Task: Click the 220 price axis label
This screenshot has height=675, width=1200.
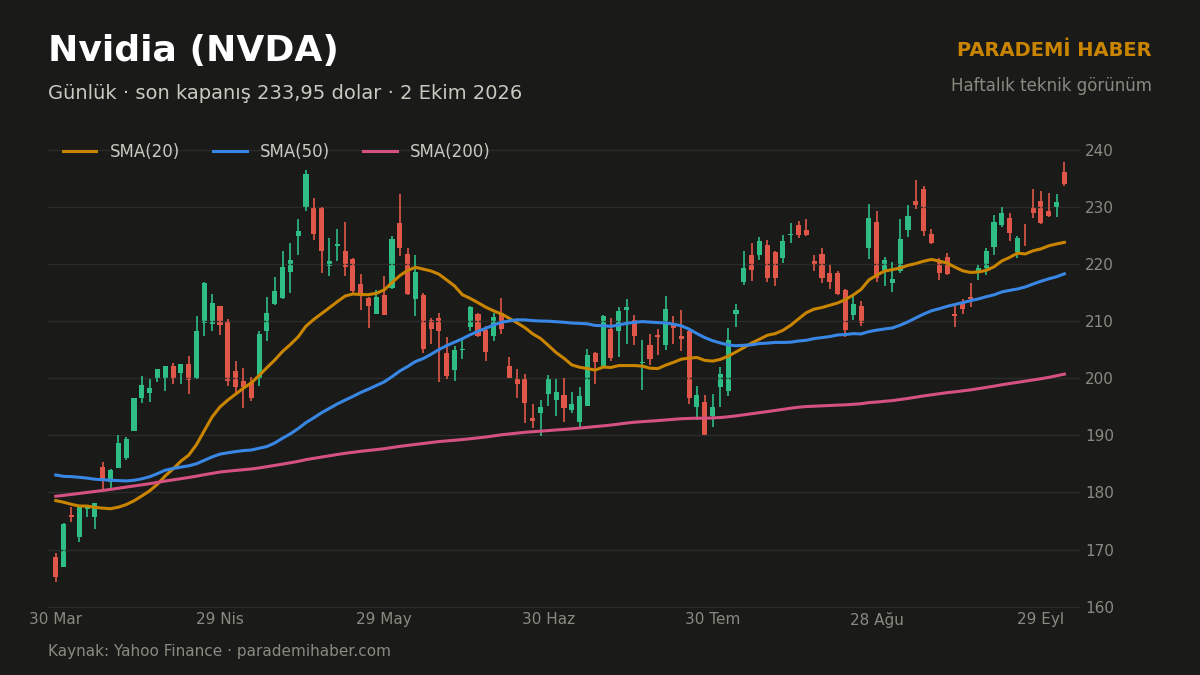Action: tap(1098, 264)
